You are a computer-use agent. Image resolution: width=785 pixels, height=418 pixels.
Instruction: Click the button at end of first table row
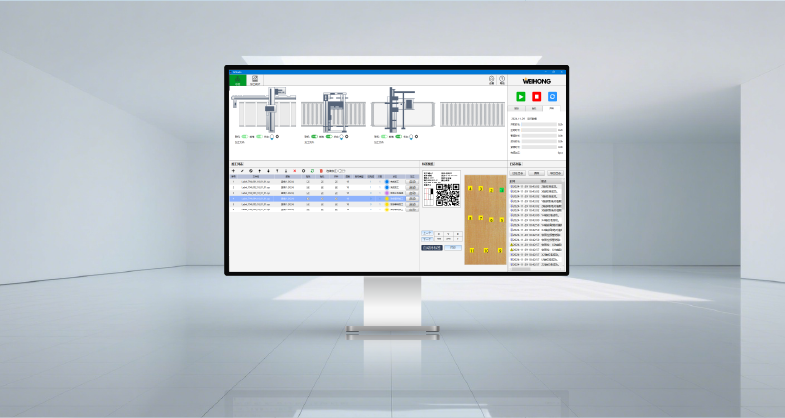coord(412,181)
